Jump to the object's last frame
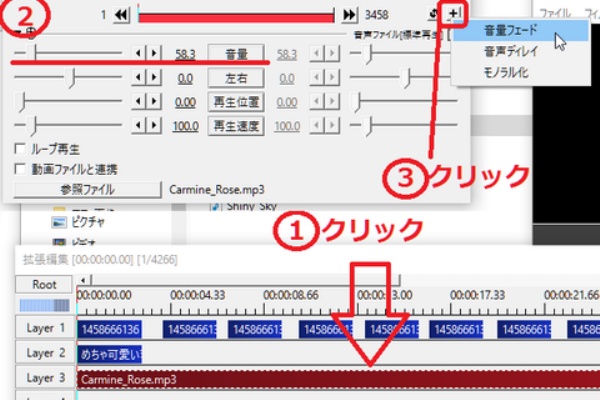The image size is (600, 400). click(x=349, y=15)
